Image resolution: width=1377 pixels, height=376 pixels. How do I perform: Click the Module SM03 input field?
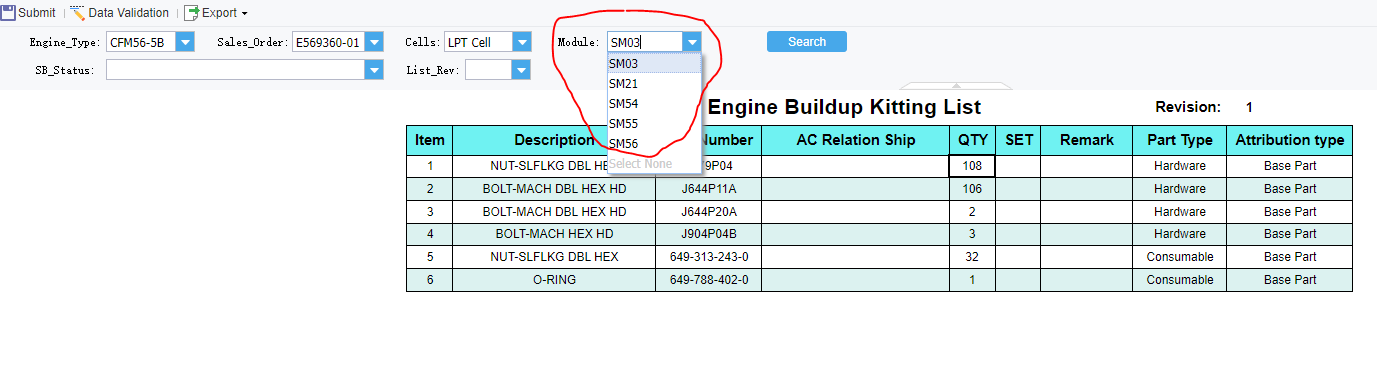(x=645, y=42)
